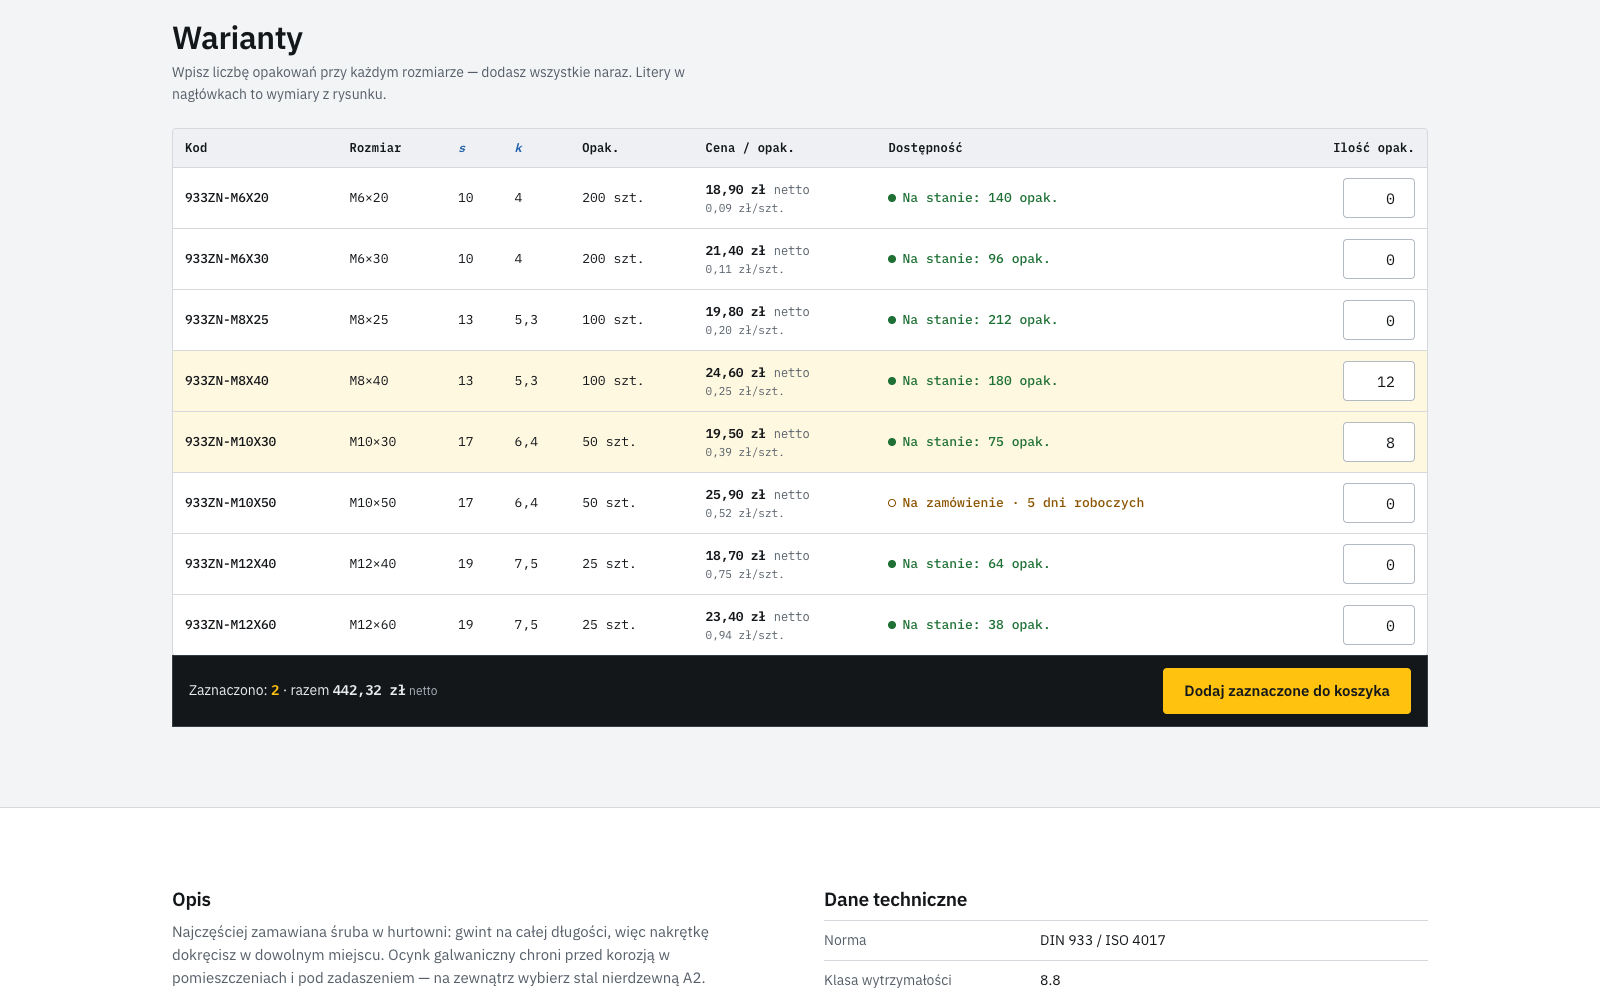This screenshot has width=1600, height=1000.
Task: Click the blue 's' dimension column header
Action: [x=462, y=148]
